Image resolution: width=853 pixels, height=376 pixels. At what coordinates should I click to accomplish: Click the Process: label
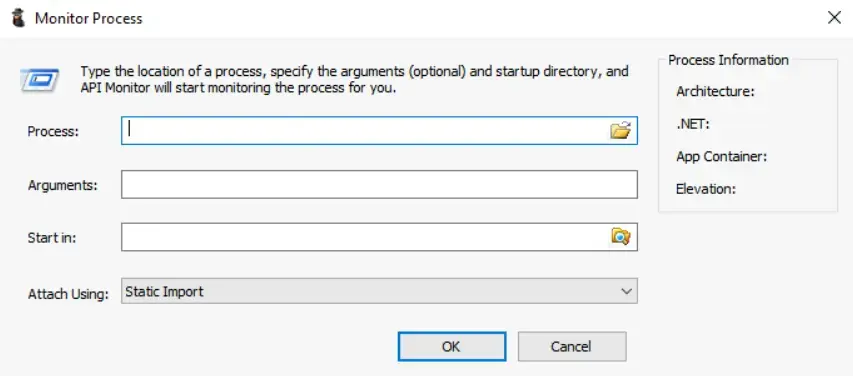click(53, 132)
